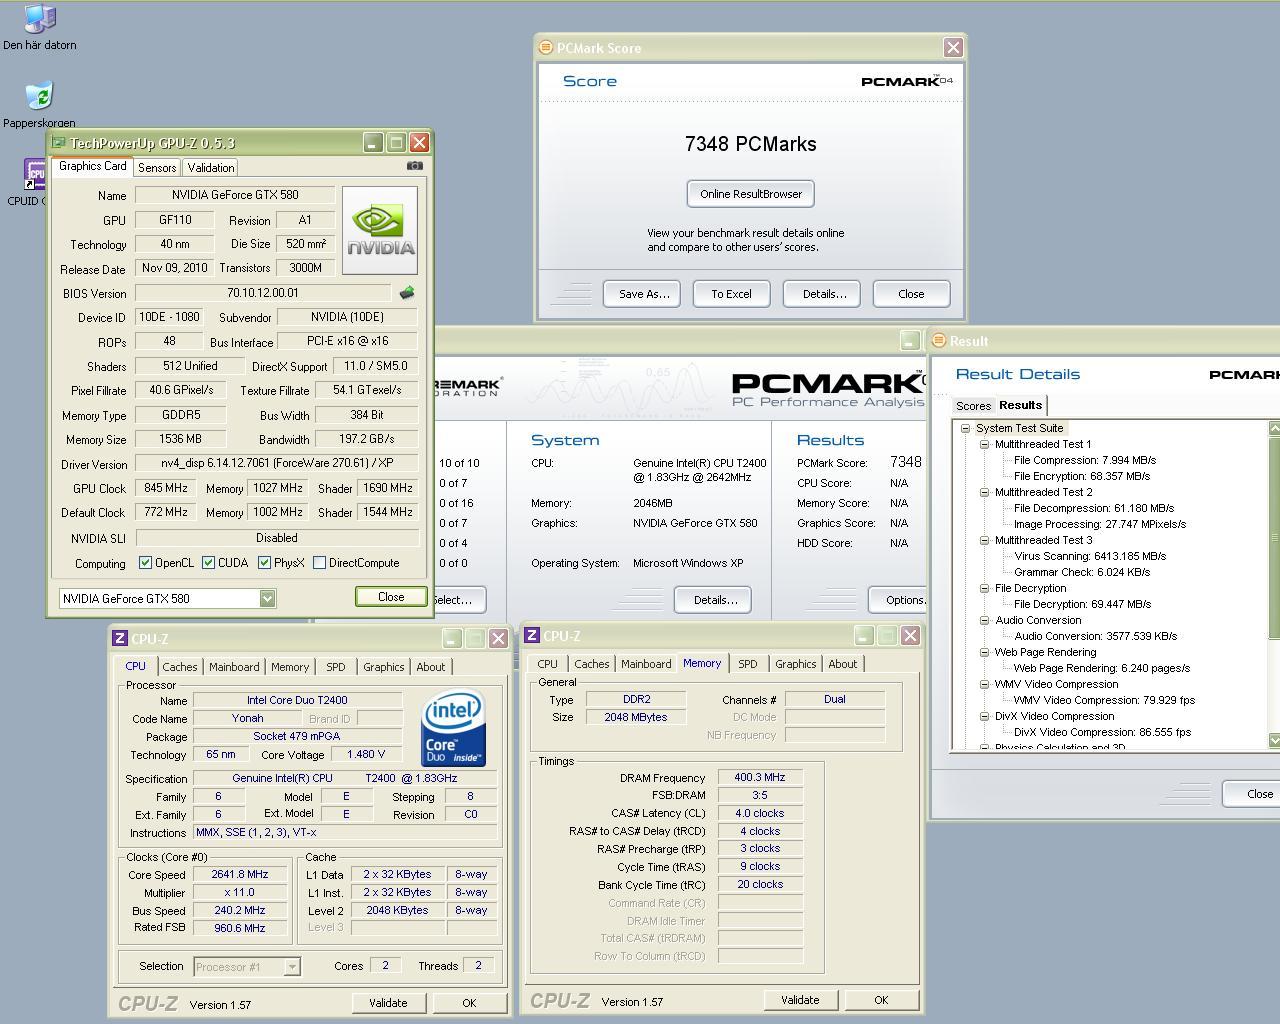
Task: Click DRAM Frequency value field
Action: (x=760, y=778)
